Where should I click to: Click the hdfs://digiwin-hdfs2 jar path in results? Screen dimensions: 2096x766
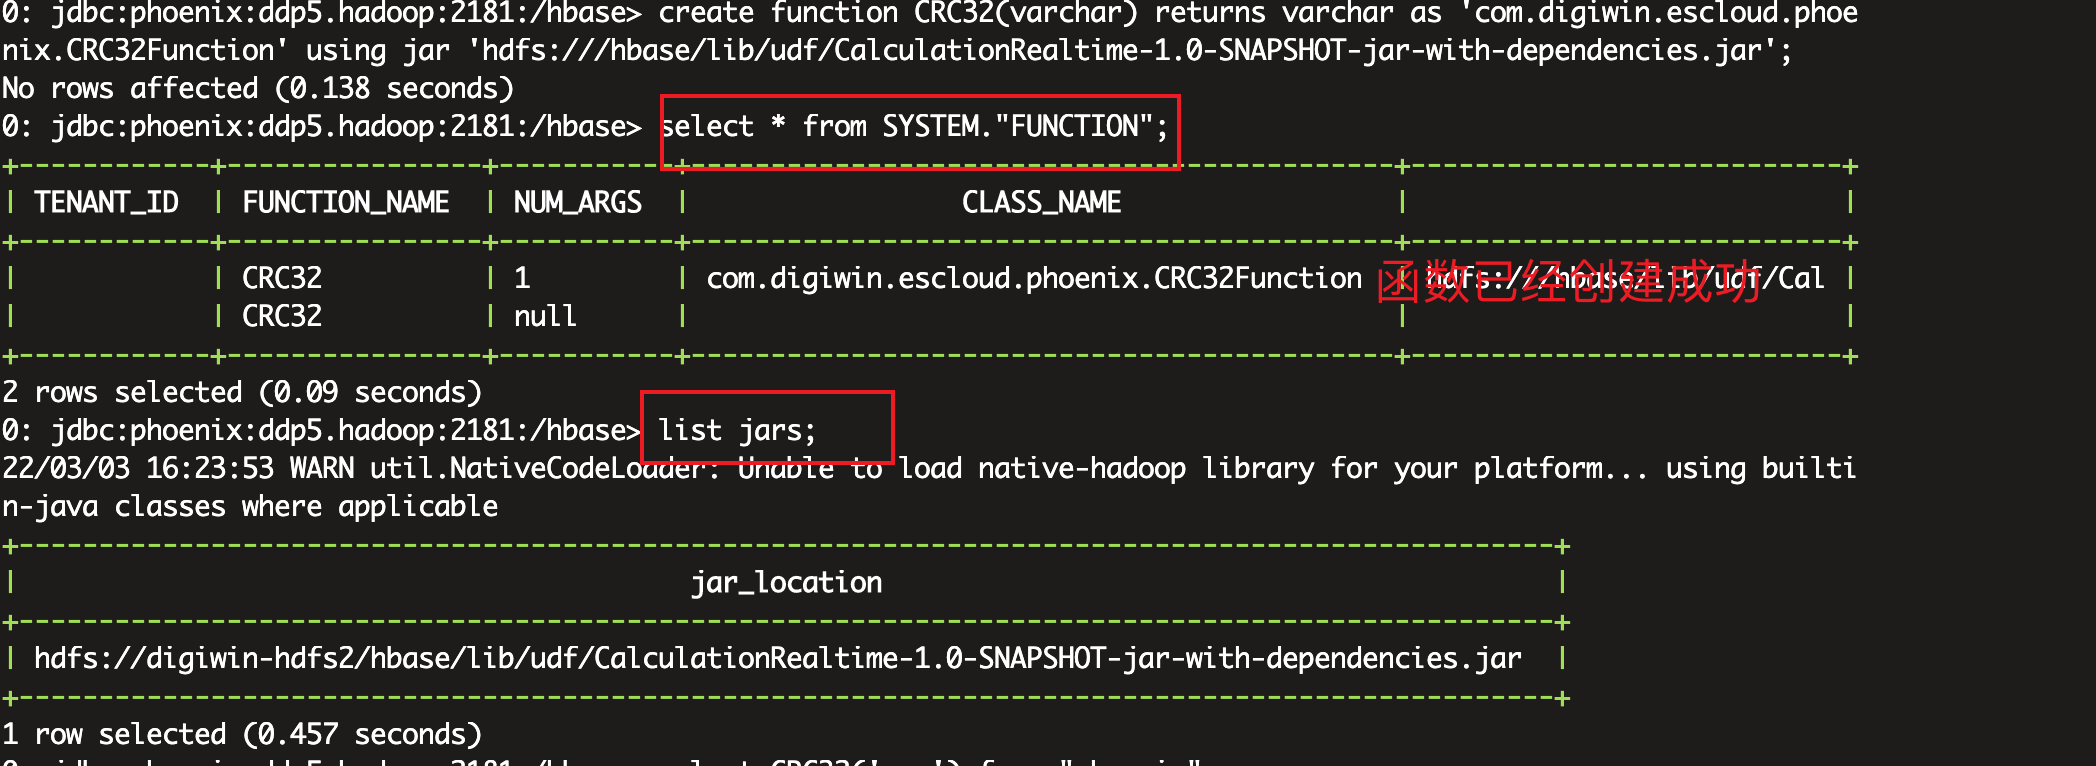(x=777, y=658)
